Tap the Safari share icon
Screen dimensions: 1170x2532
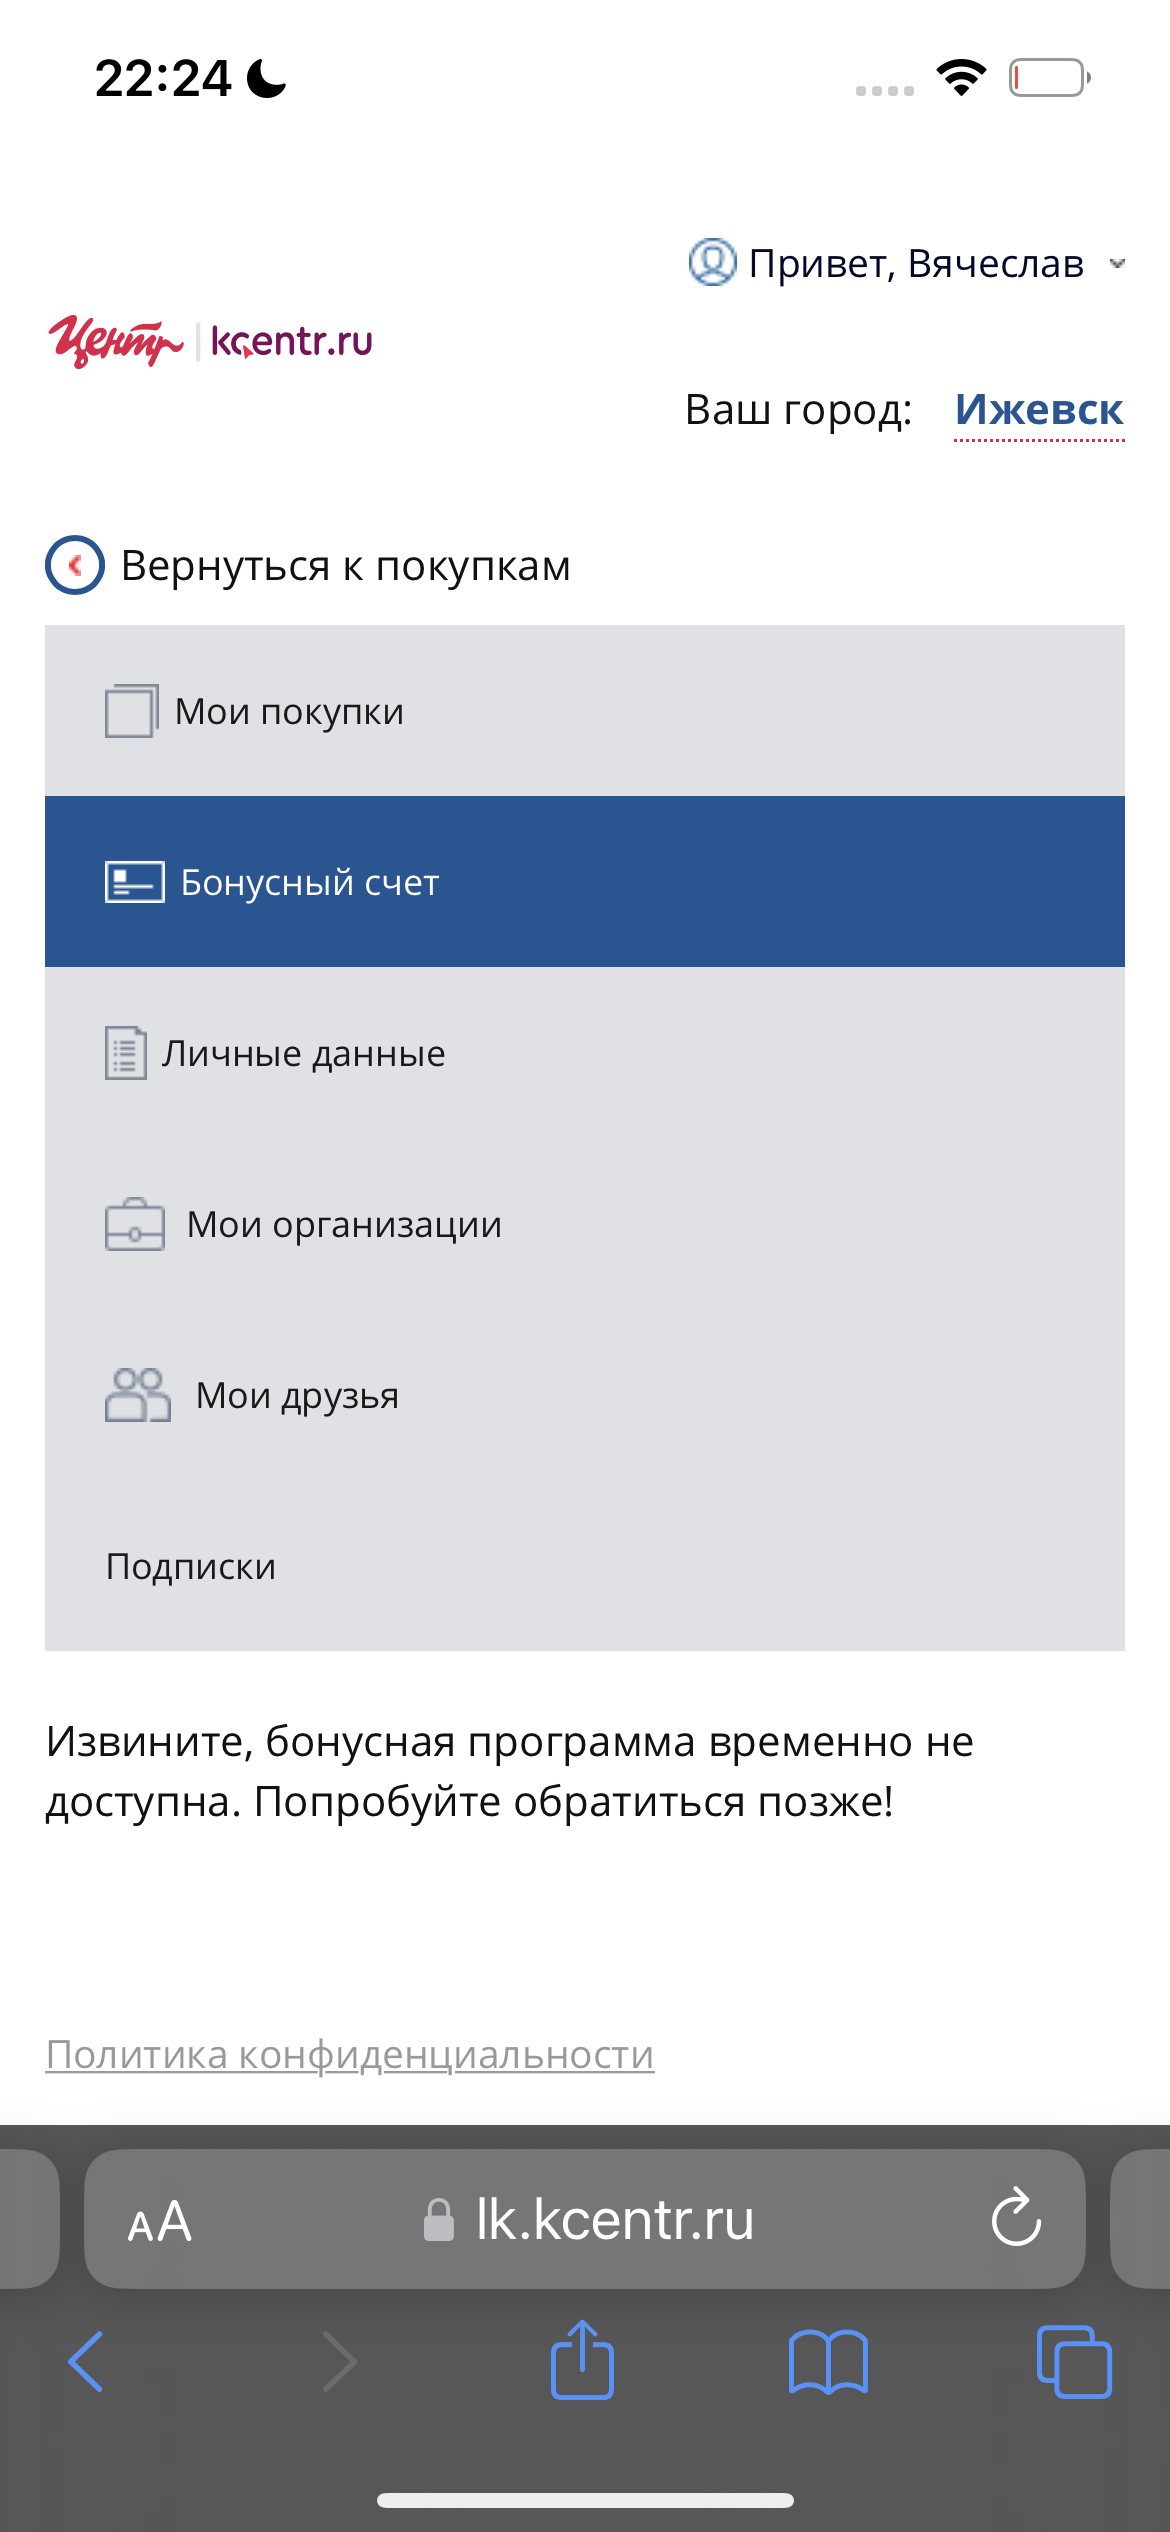point(582,2360)
